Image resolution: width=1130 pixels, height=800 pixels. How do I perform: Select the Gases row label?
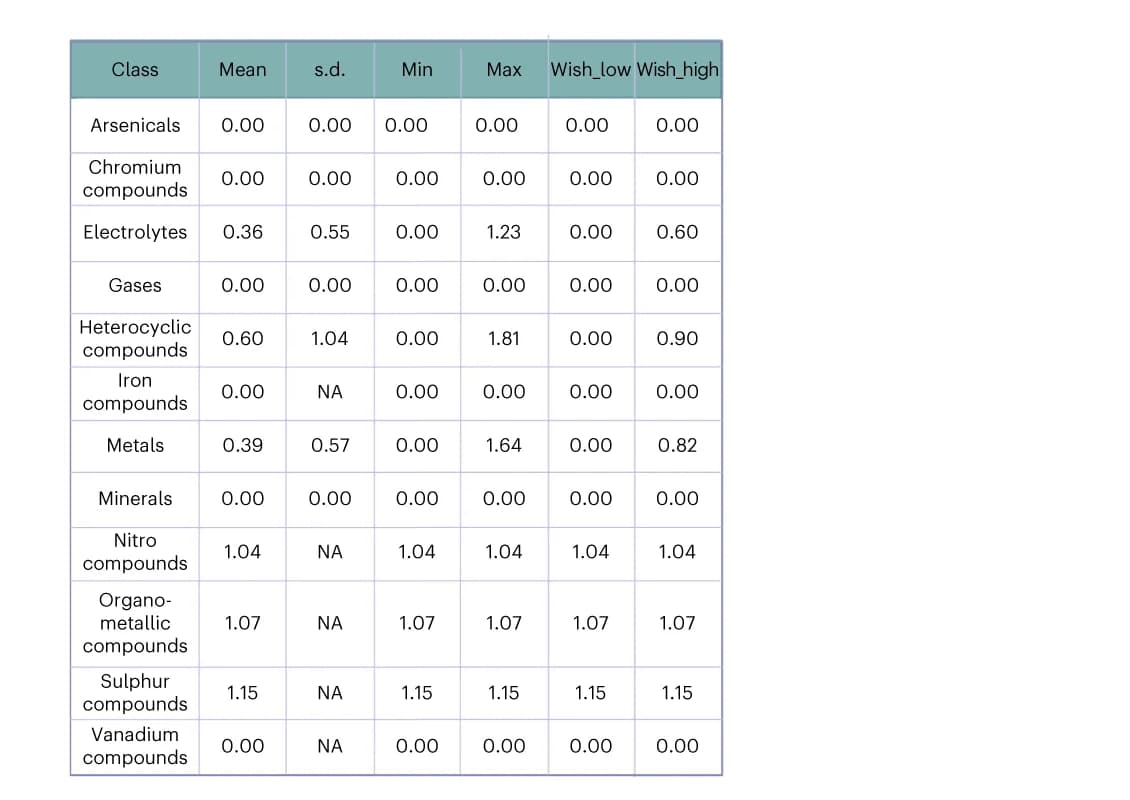click(x=135, y=285)
